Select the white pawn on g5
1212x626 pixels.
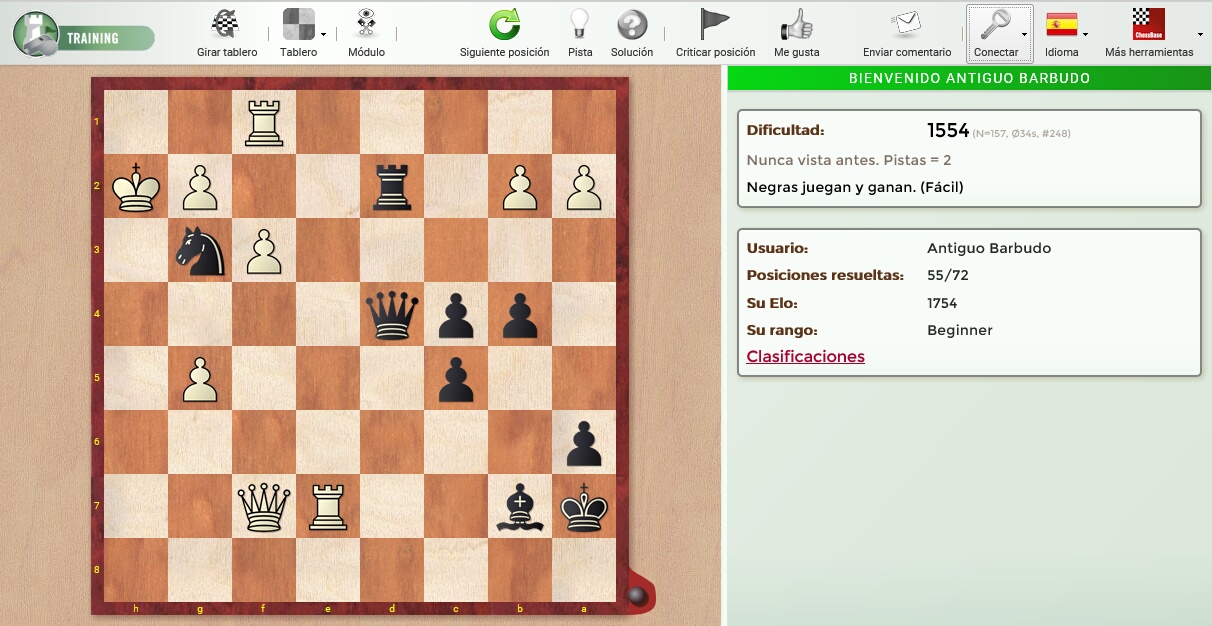tap(200, 380)
